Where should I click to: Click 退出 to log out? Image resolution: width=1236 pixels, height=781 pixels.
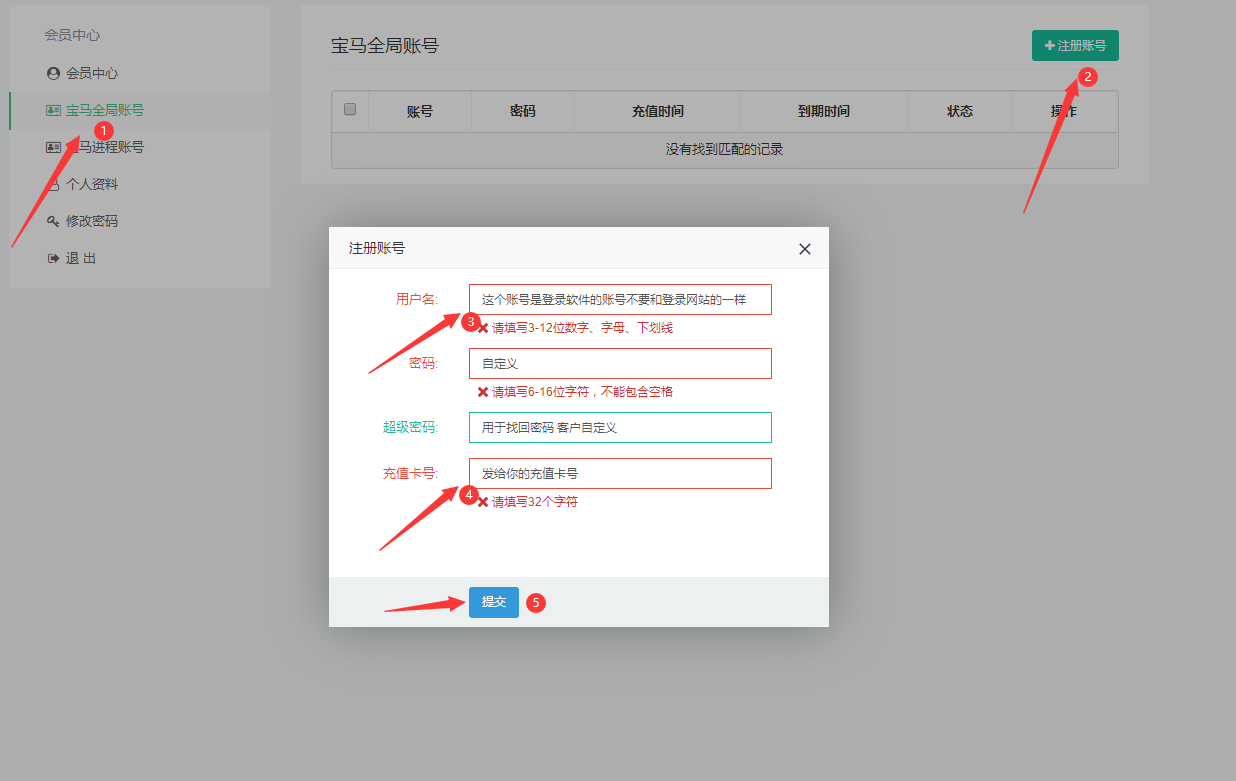(81, 258)
